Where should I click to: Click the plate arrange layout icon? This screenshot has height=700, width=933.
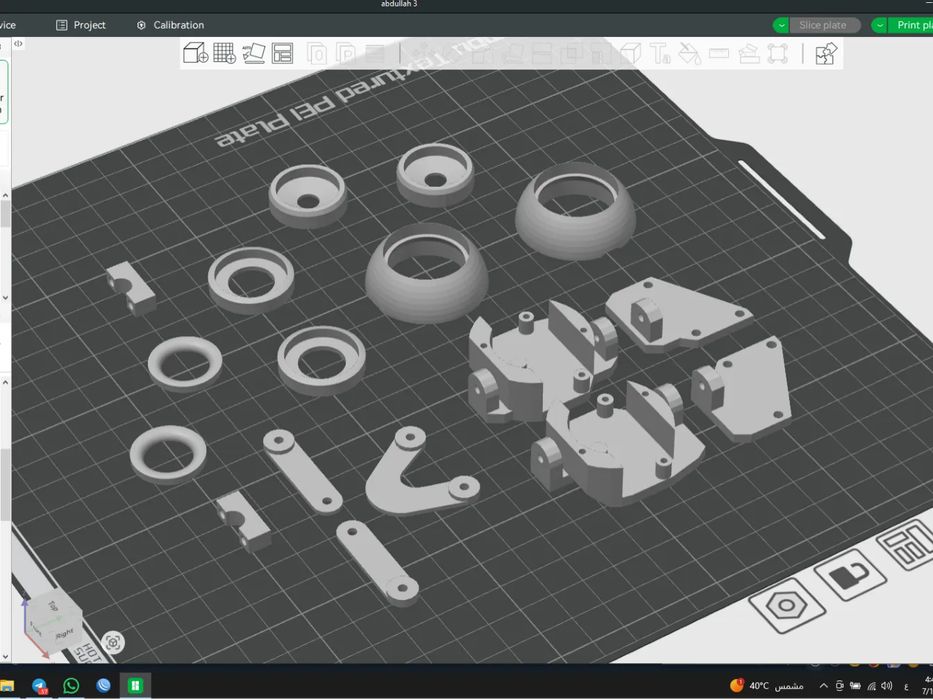[x=907, y=545]
